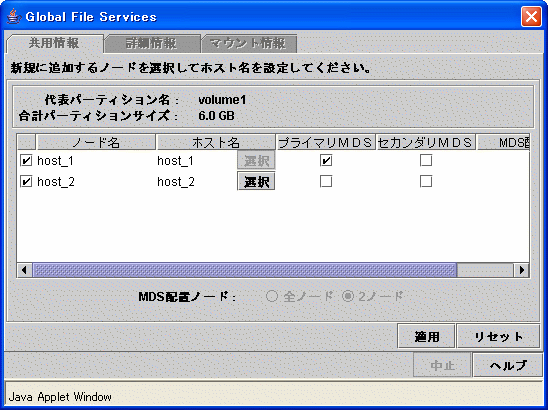This screenshot has height=410, width=548.
Task: Switch to the 共用情報 tab
Action: [x=55, y=43]
